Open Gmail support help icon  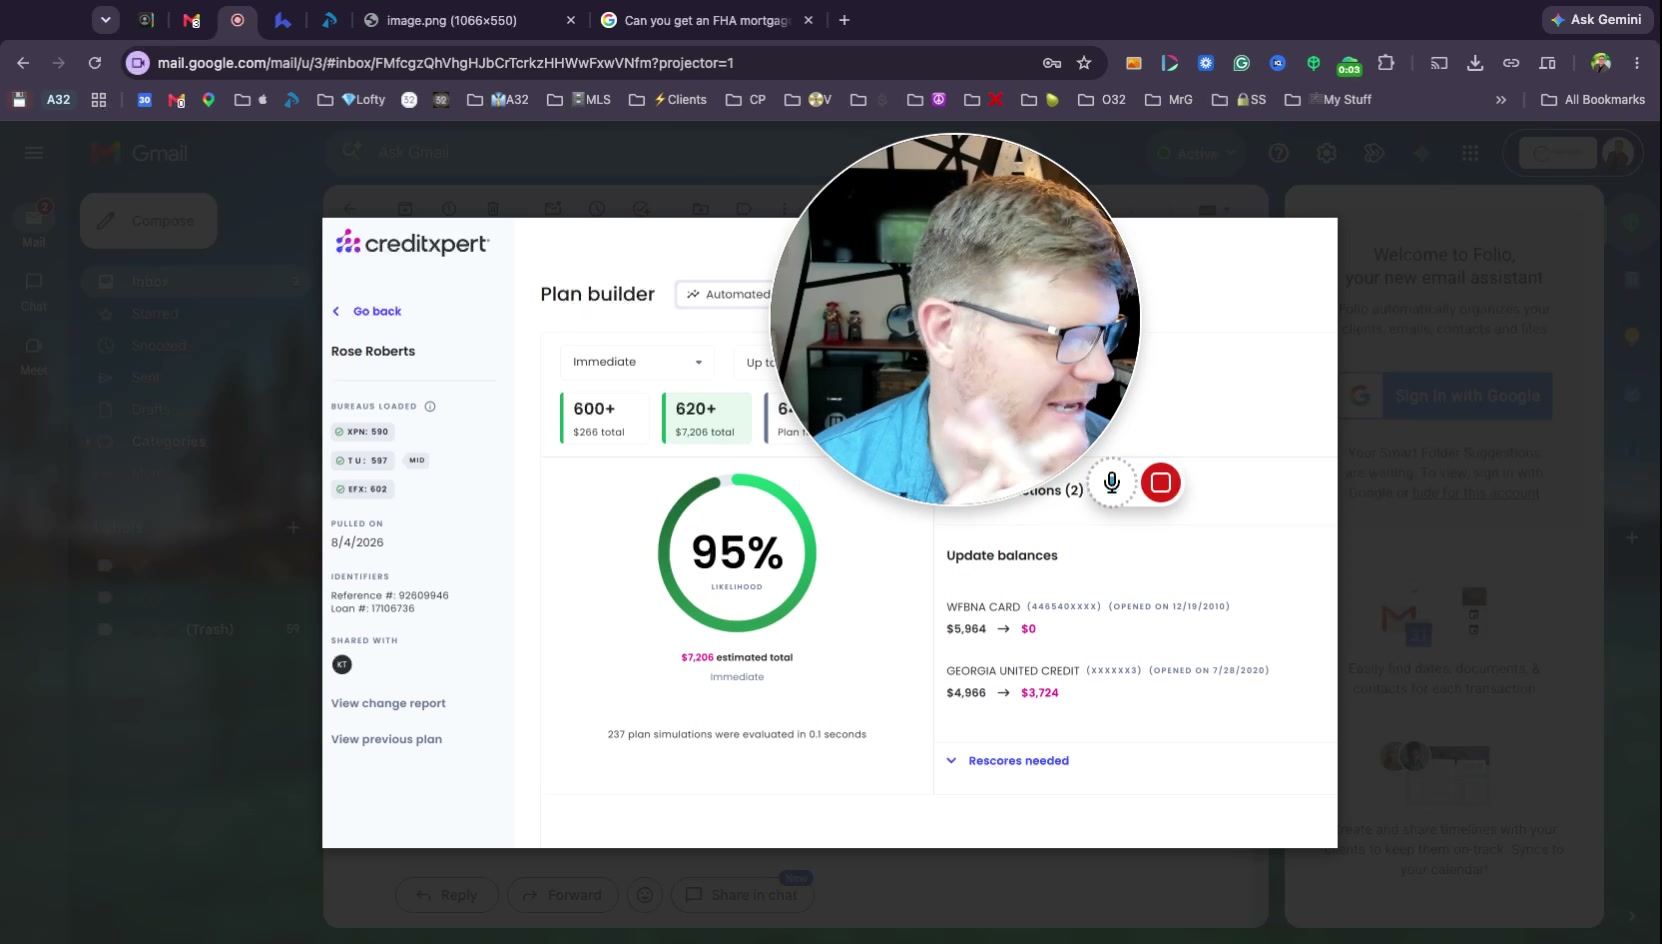[1278, 153]
